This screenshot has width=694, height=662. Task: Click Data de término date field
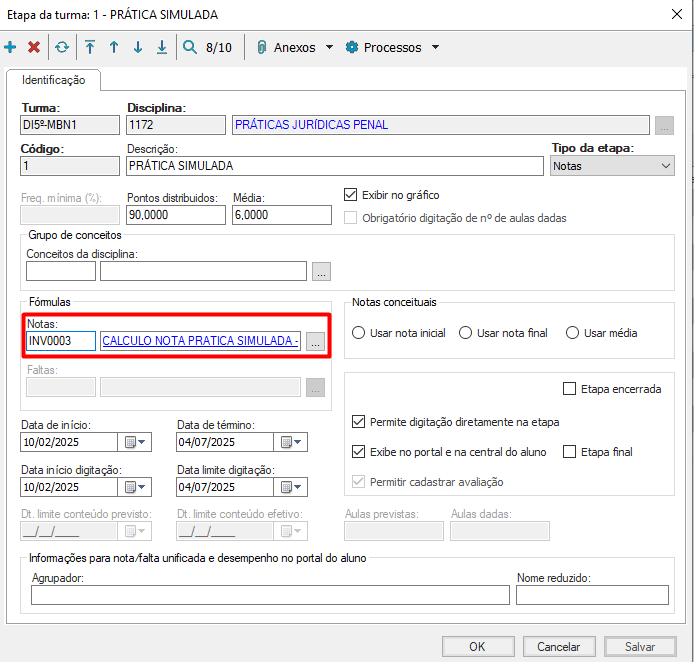(224, 442)
